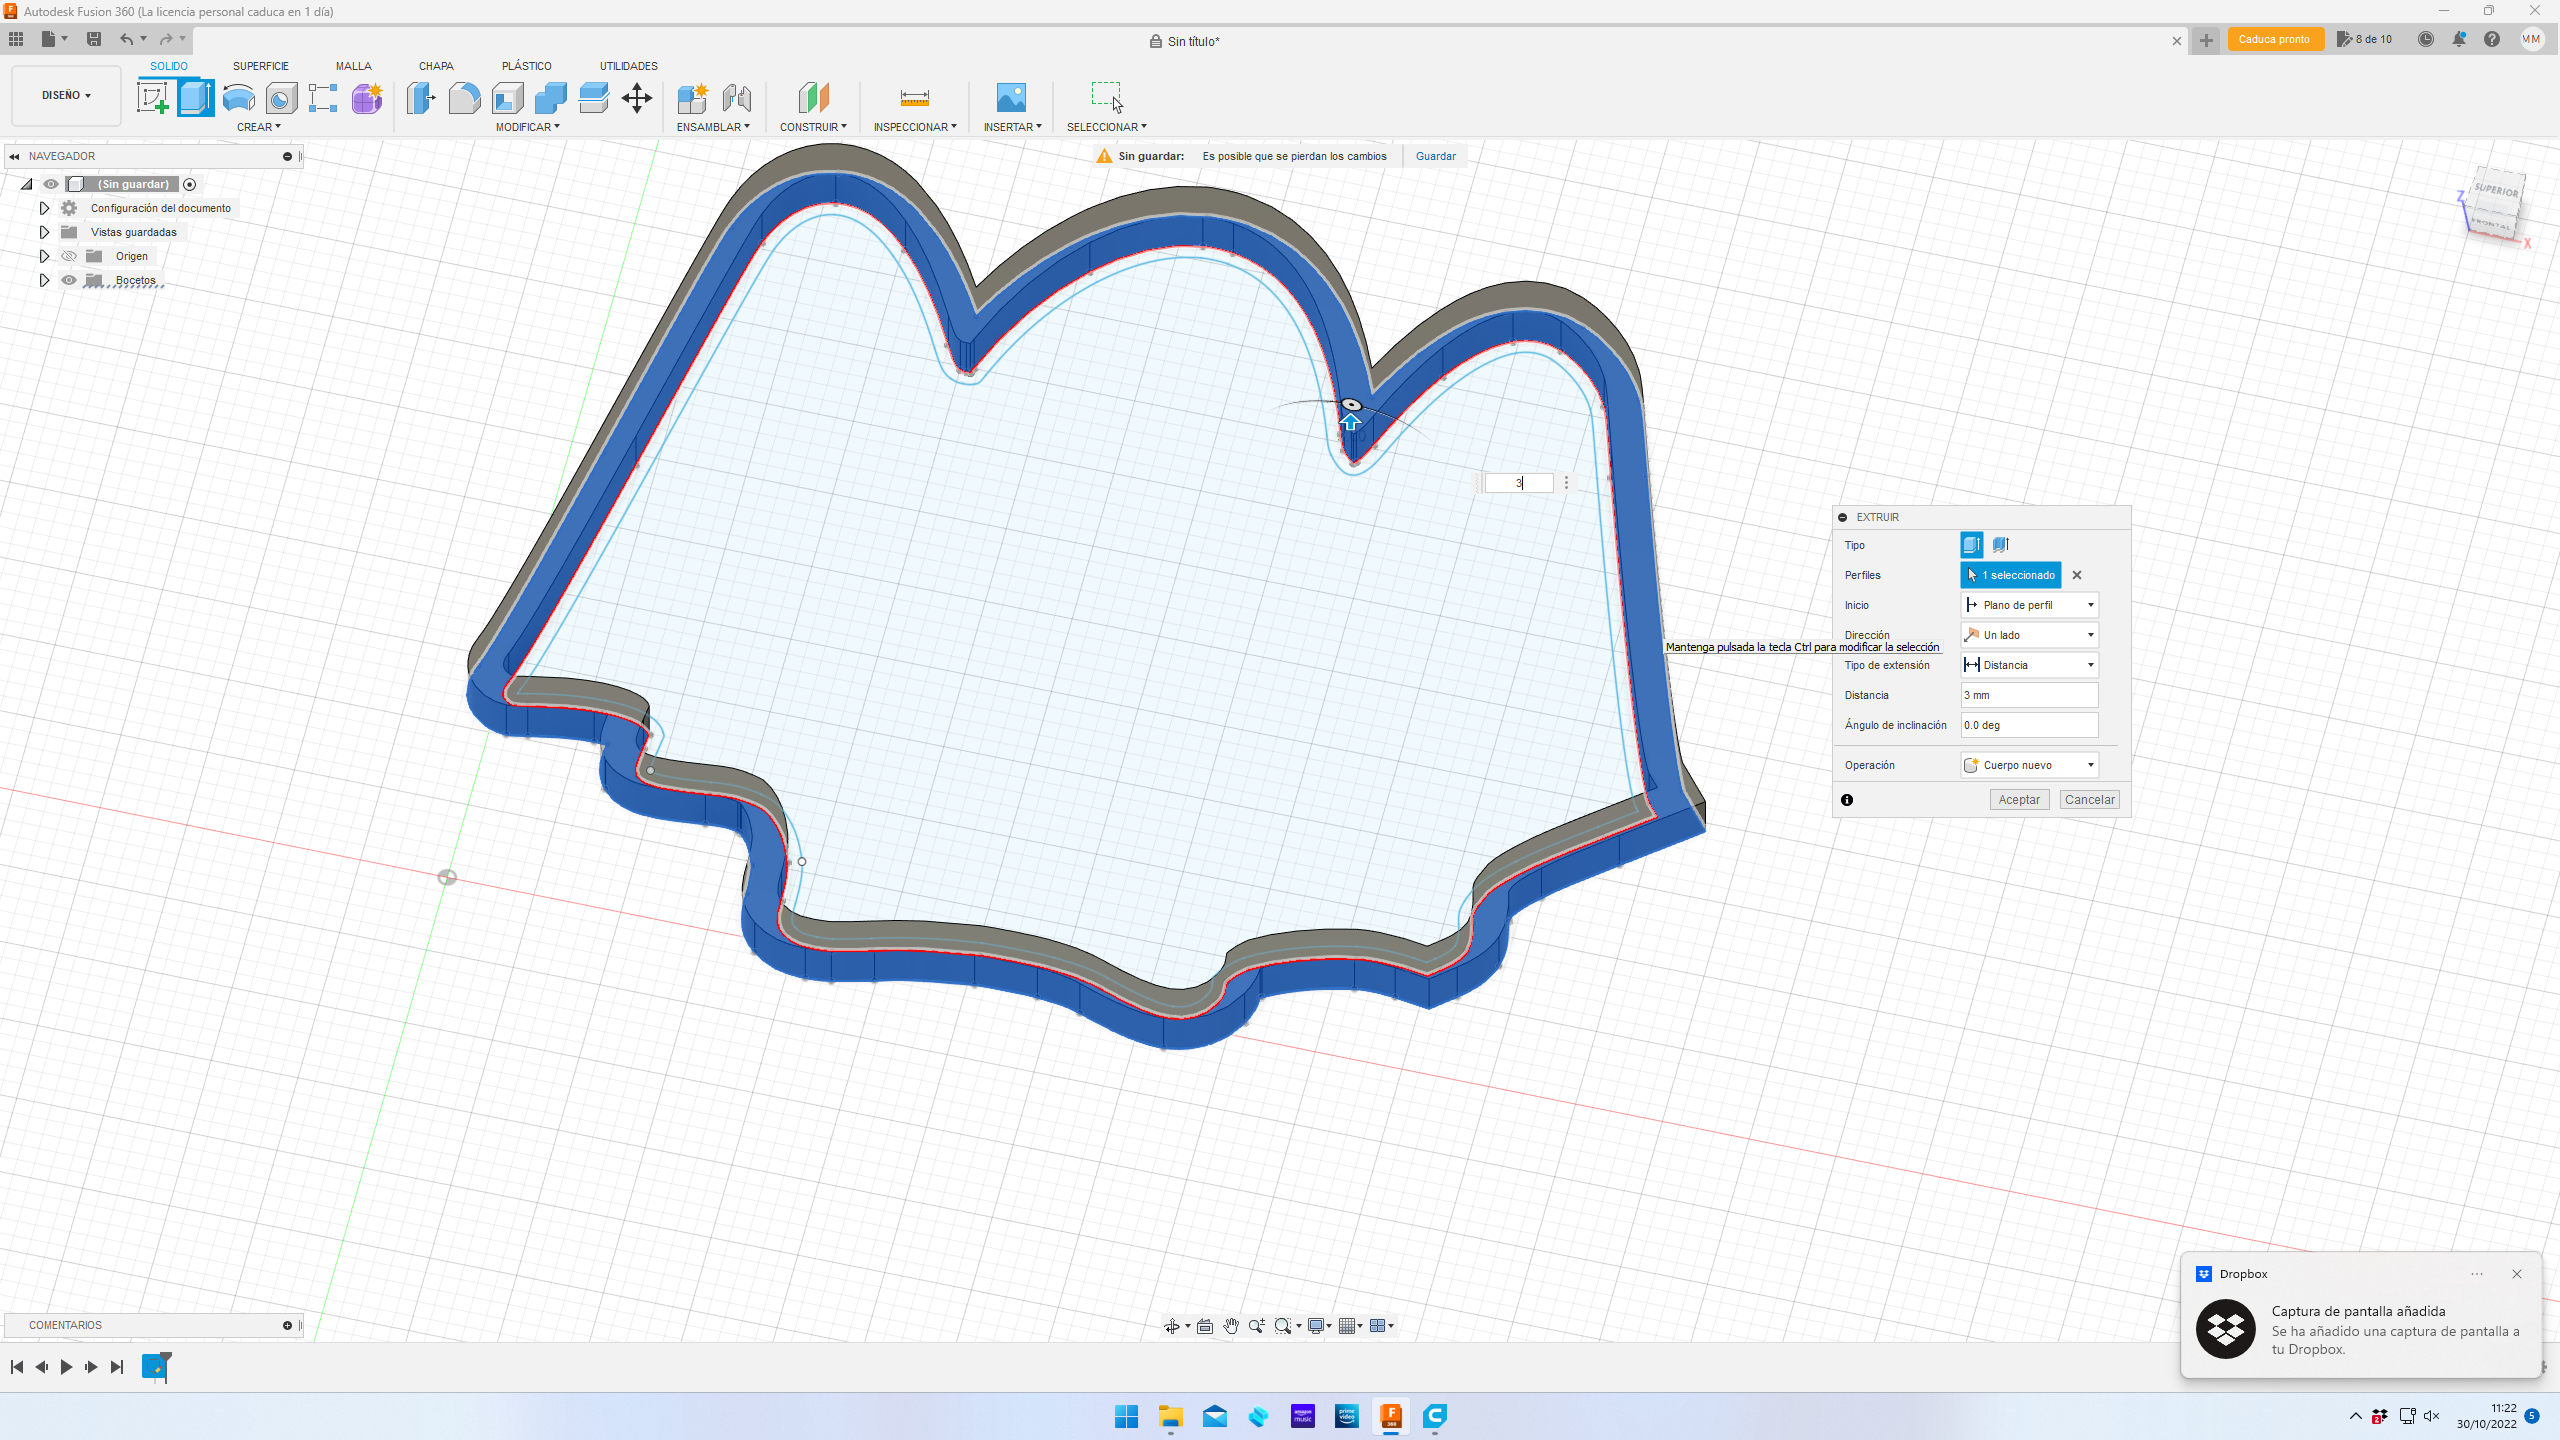Toggle visibility of Bocetos folder
This screenshot has width=2560, height=1440.
tap(69, 280)
